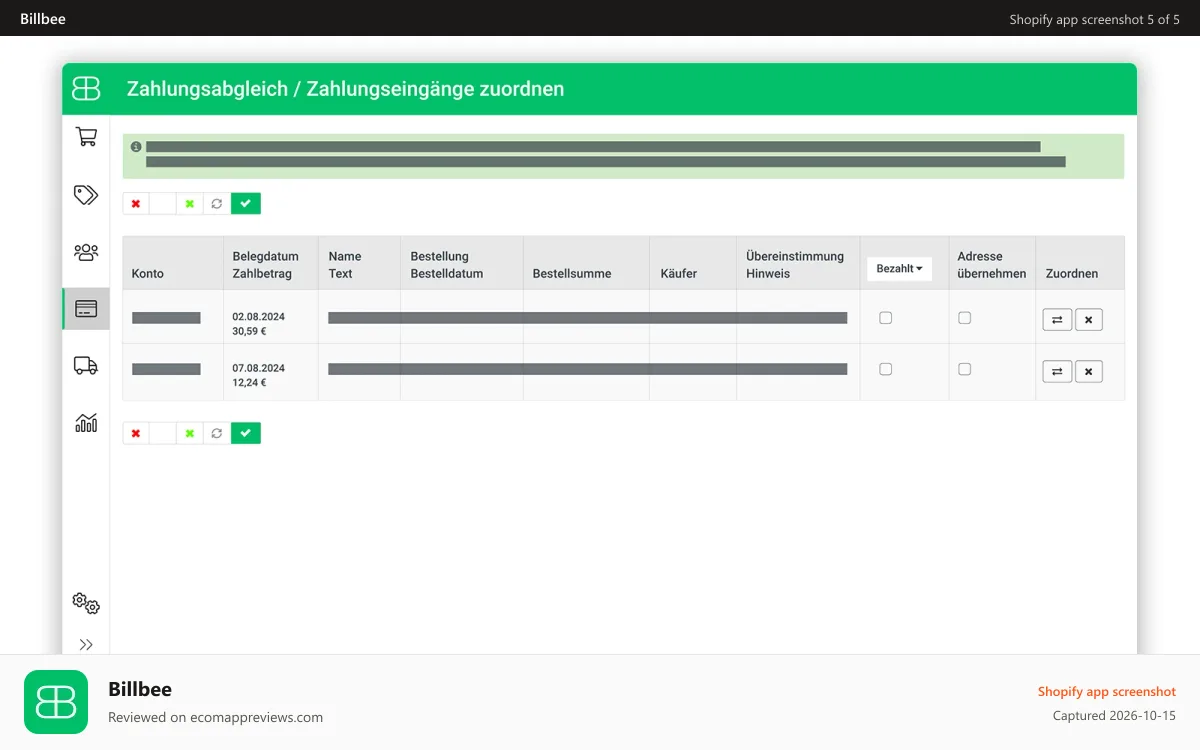Click assign arrows button in 02.08.2024 row
Image resolution: width=1200 pixels, height=750 pixels.
pos(1057,320)
